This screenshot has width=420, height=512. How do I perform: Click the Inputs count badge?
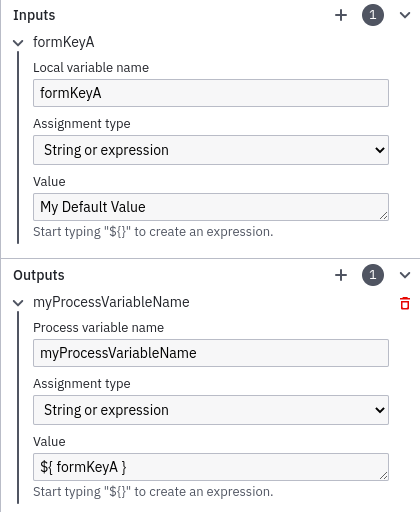pyautogui.click(x=373, y=15)
